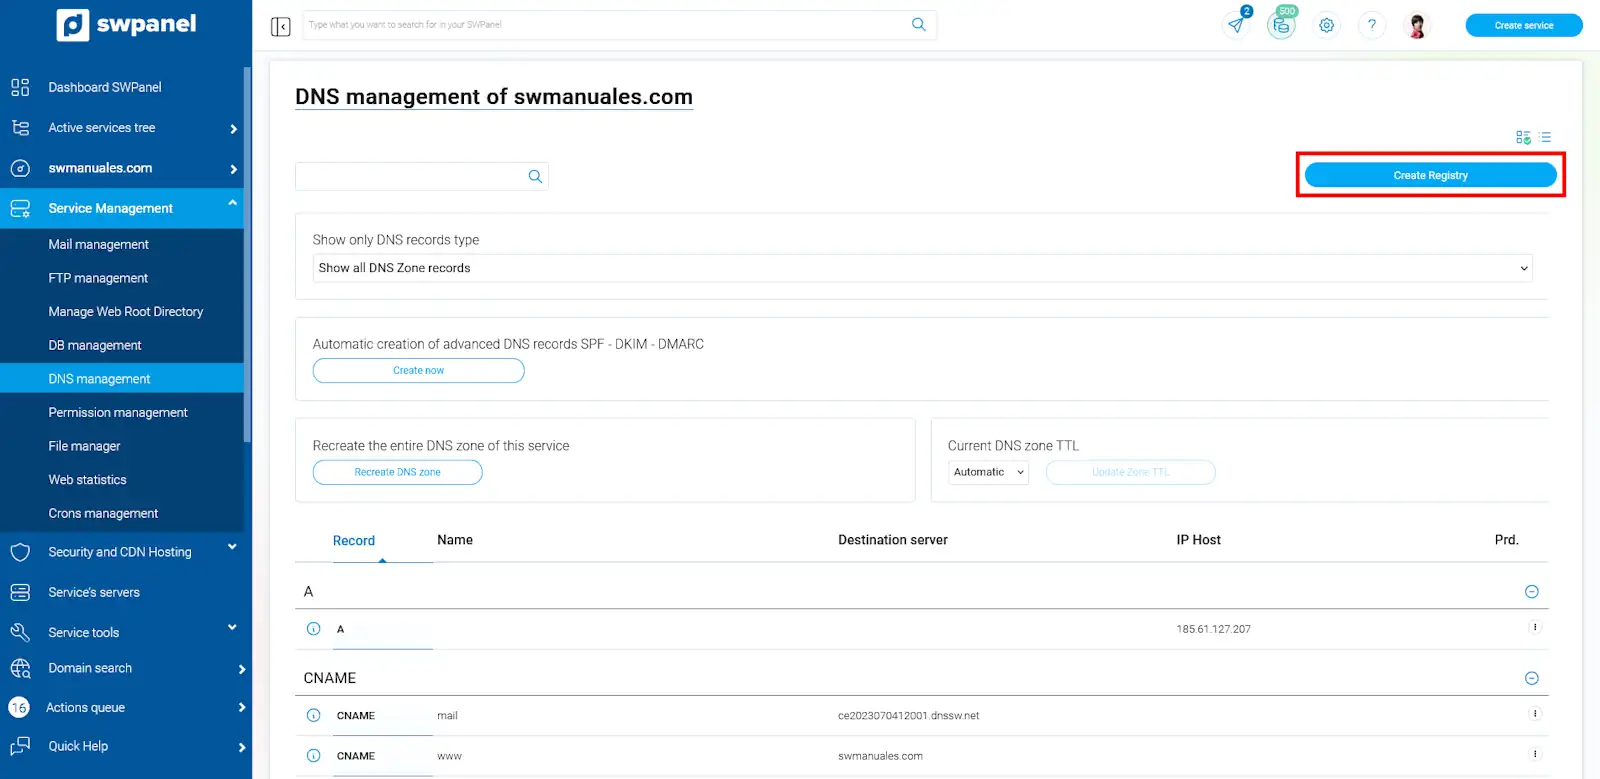Click the search magnifier in the top bar
1600x779 pixels.
[918, 25]
